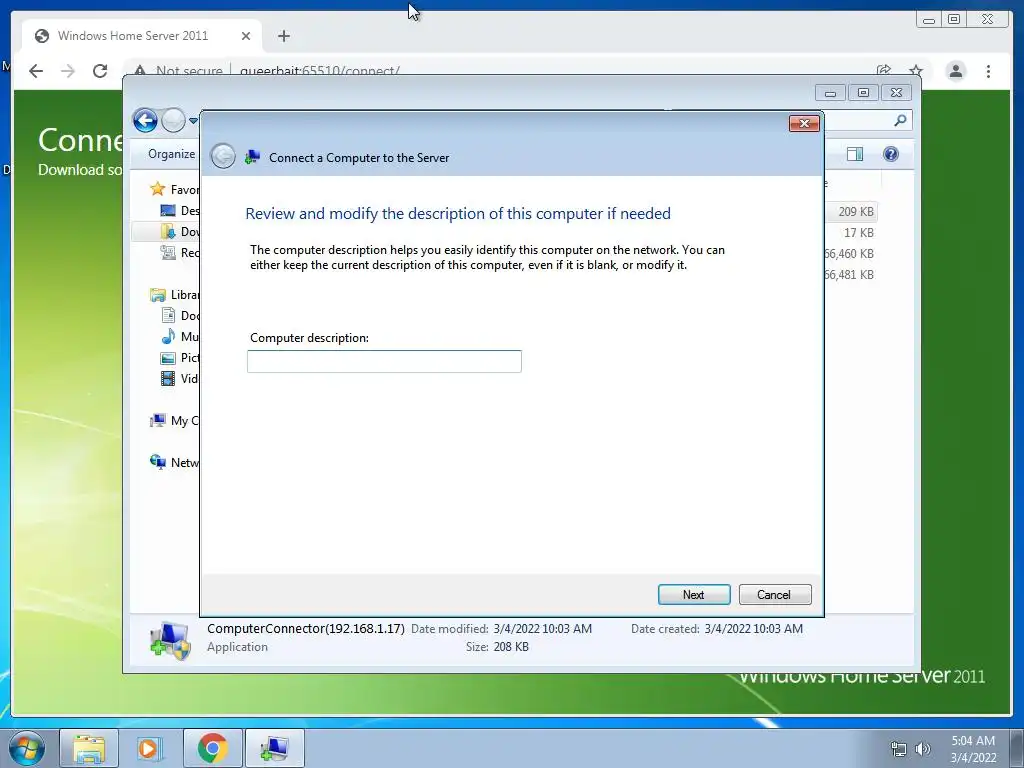Go back in the Explorer window
Viewport: 1024px width, 768px height.
coord(145,120)
